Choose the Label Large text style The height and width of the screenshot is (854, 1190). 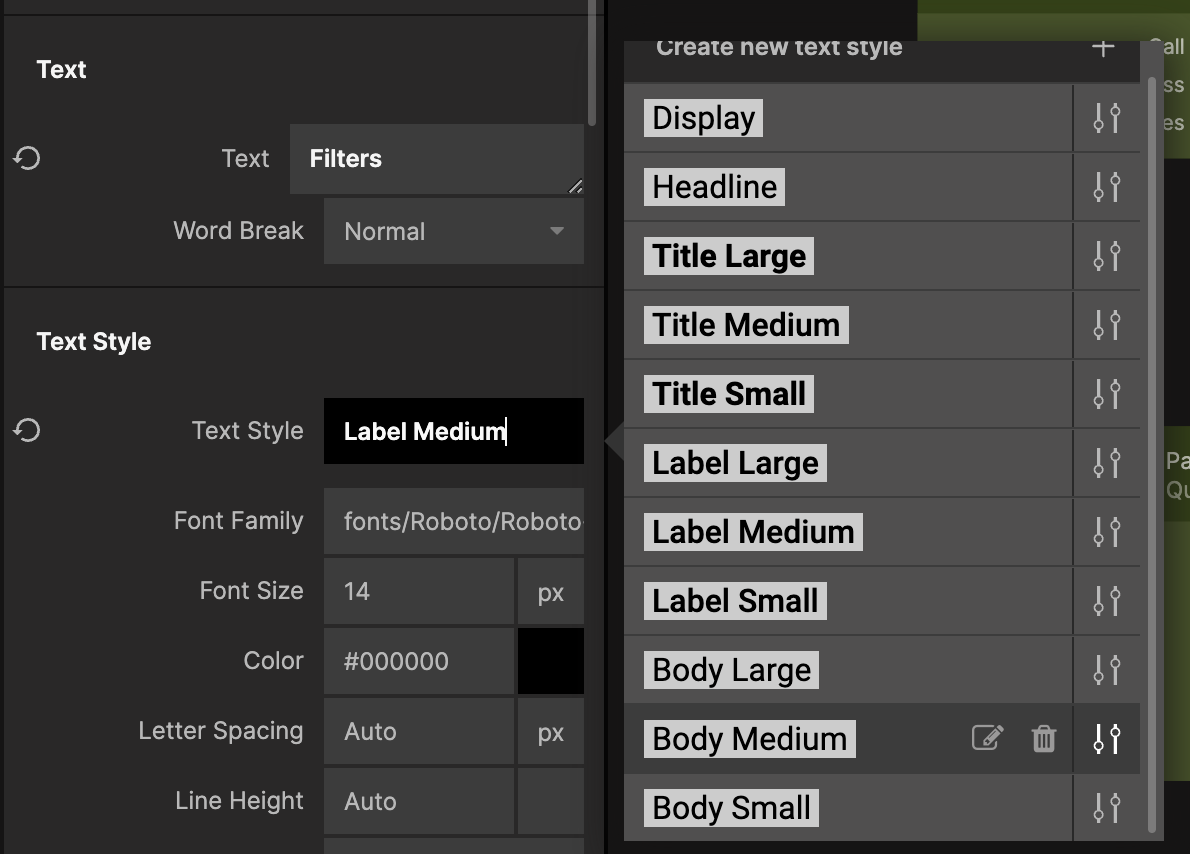735,463
